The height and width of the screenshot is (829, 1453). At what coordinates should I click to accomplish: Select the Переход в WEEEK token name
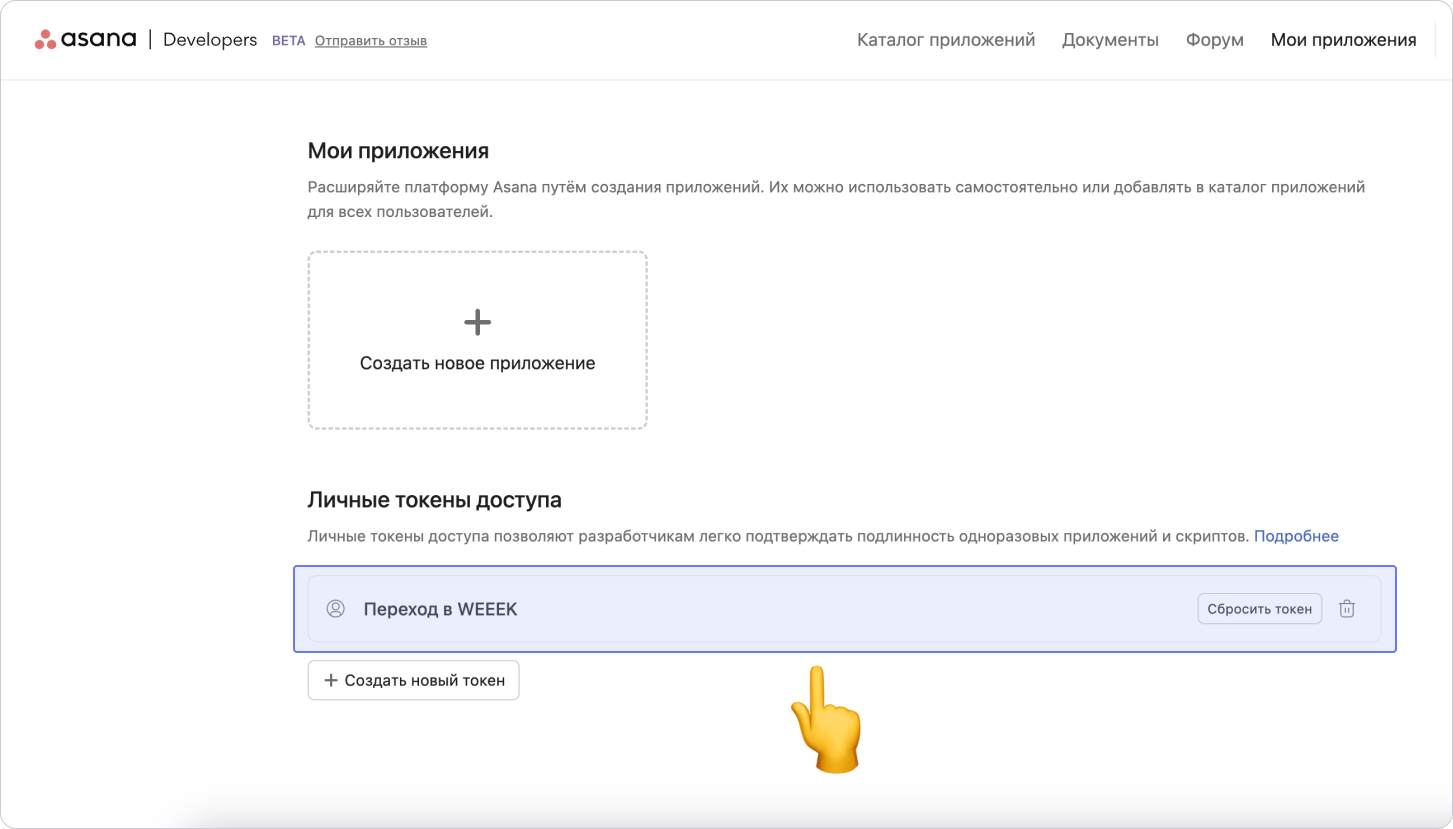click(440, 609)
